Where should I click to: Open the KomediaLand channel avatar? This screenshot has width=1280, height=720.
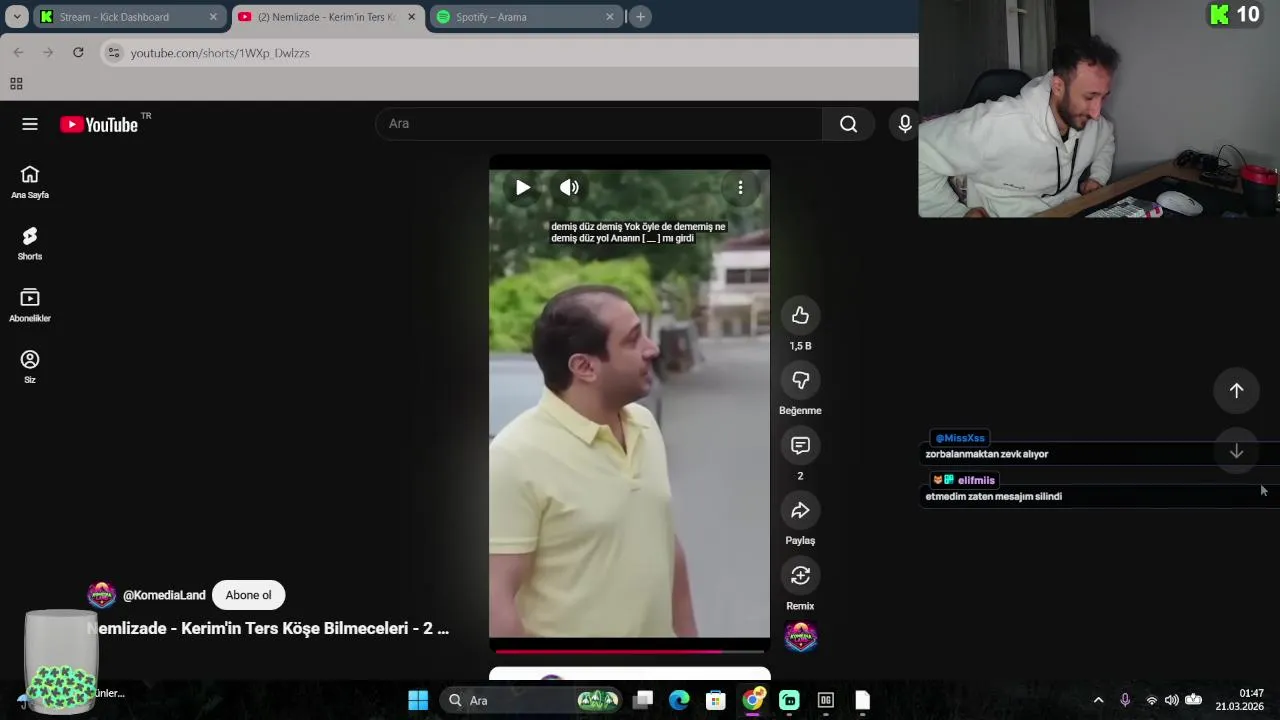pyautogui.click(x=102, y=595)
